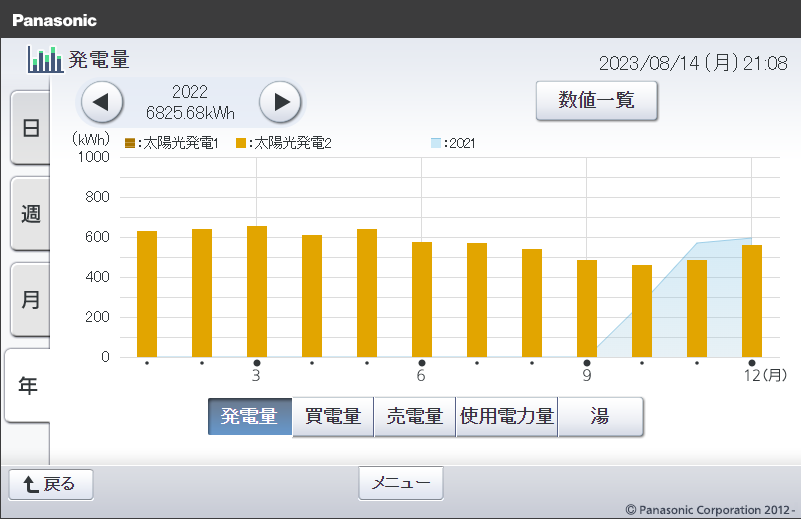Select the 発電量 generation view
801x519 pixels.
[249, 417]
